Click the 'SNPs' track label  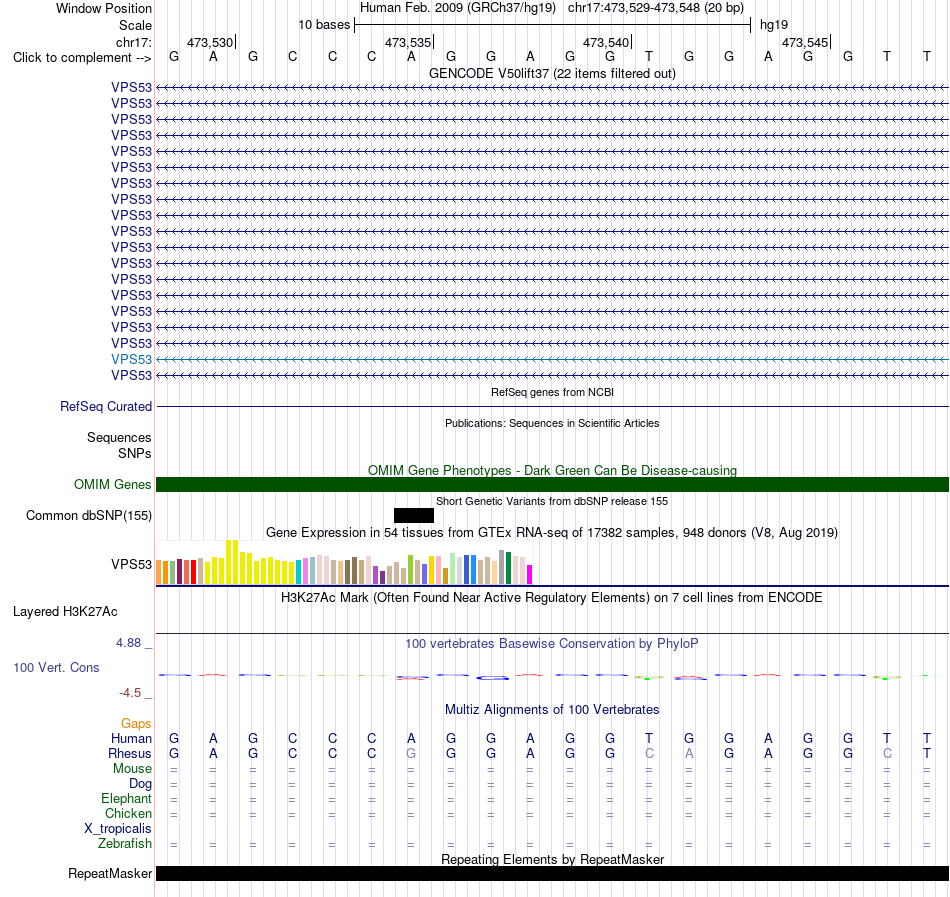point(135,453)
